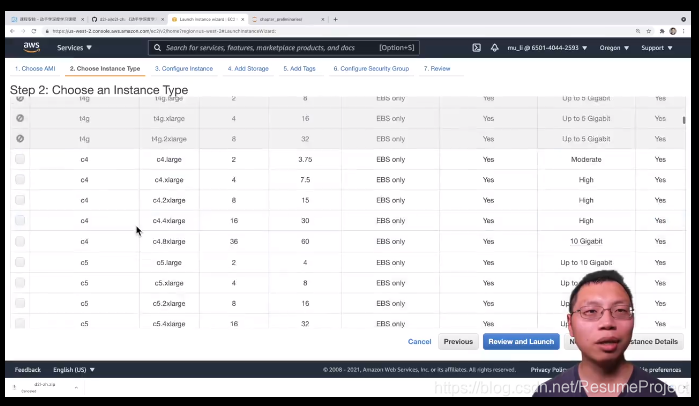Go to step 1 Choose AMI

pyautogui.click(x=35, y=69)
